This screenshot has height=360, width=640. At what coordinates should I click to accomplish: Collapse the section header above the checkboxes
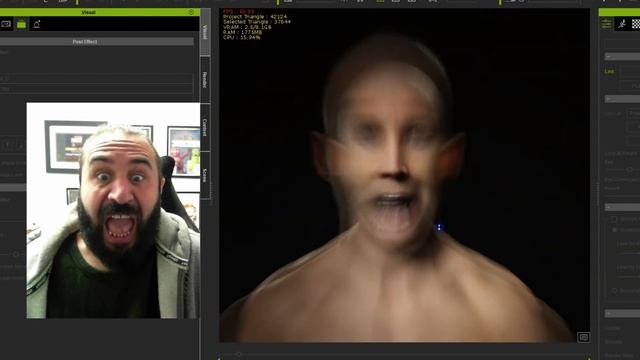622,207
